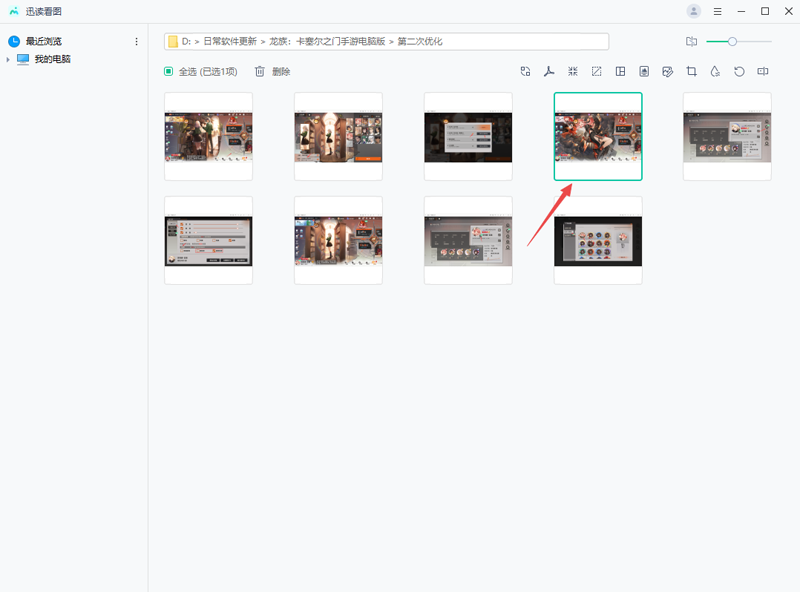The height and width of the screenshot is (592, 800).
Task: Expand the 我的电脑 tree node arrow
Action: [x=8, y=60]
